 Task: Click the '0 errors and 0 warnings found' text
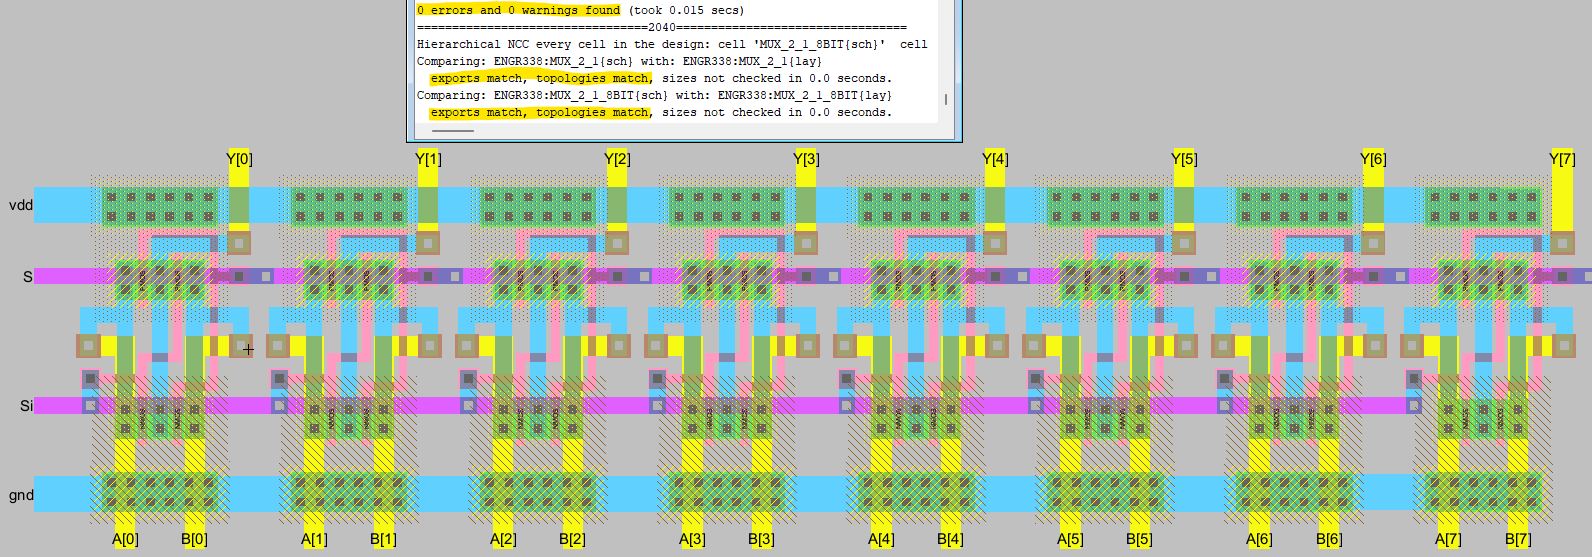(x=518, y=10)
